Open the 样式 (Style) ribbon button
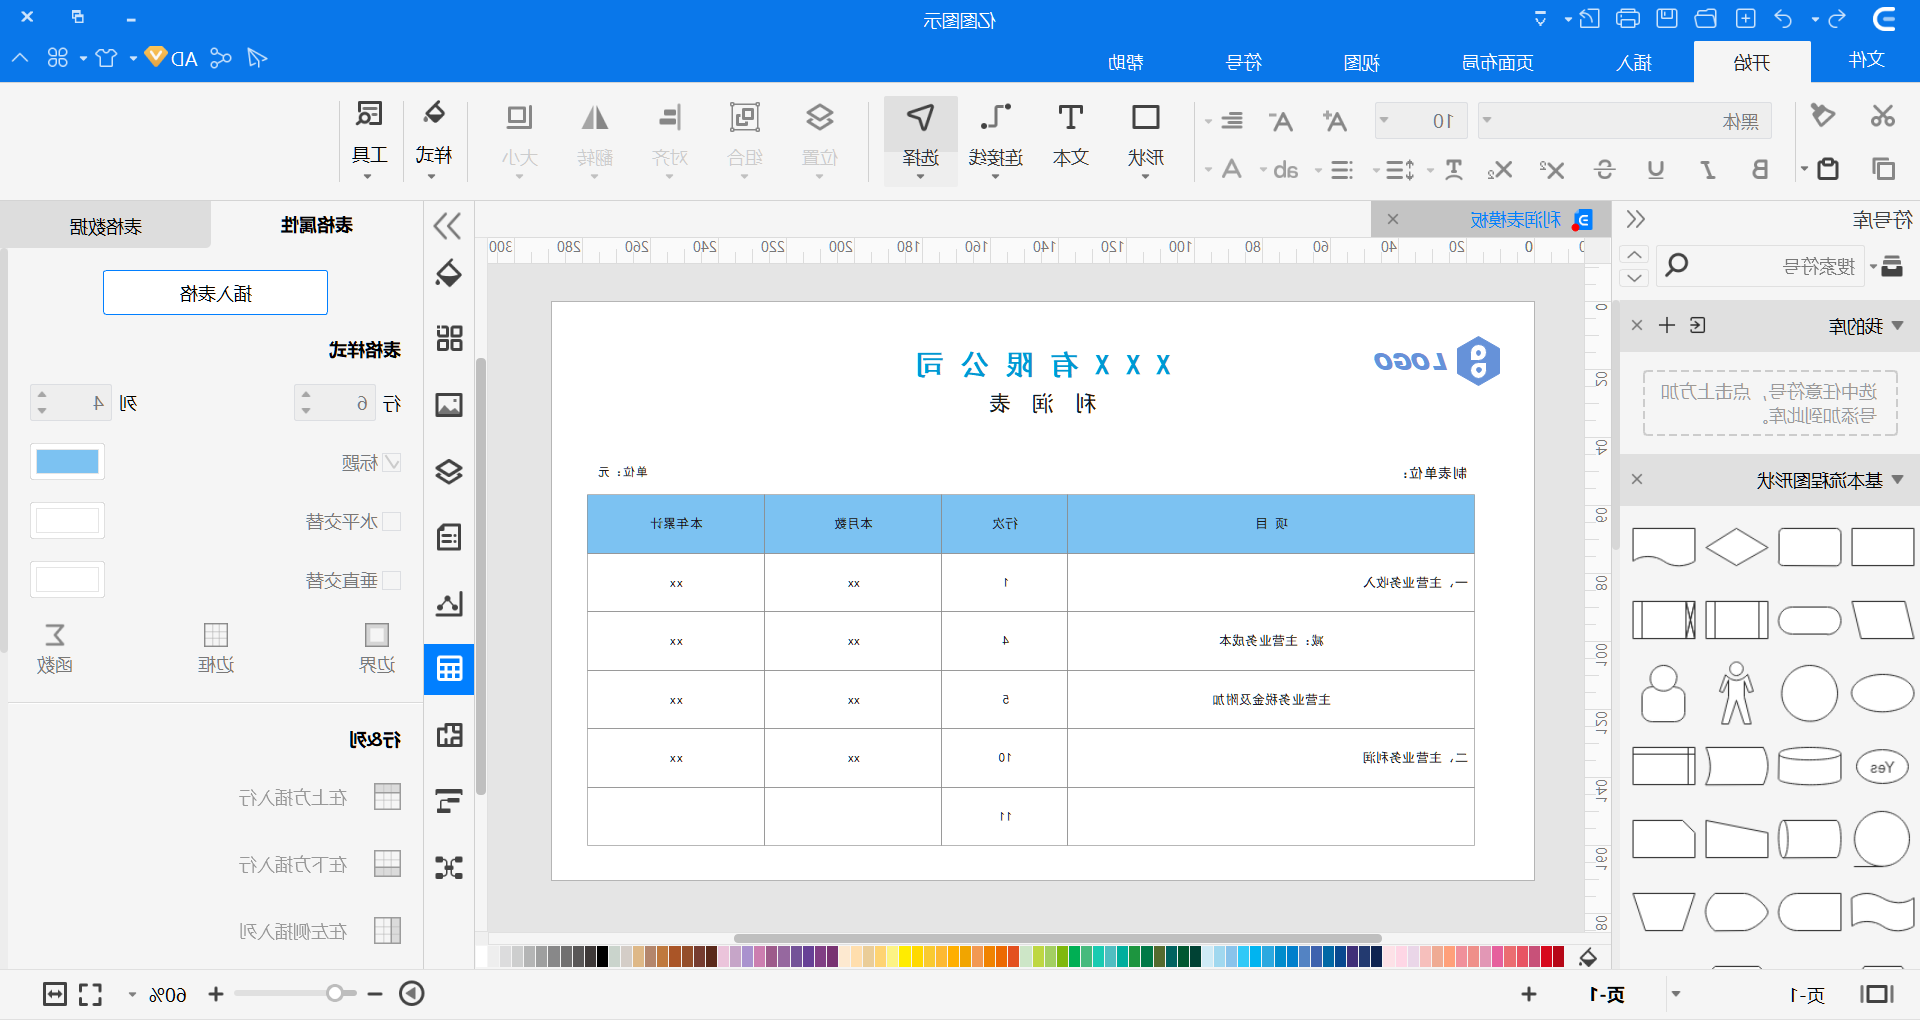This screenshot has width=1920, height=1020. [x=434, y=138]
